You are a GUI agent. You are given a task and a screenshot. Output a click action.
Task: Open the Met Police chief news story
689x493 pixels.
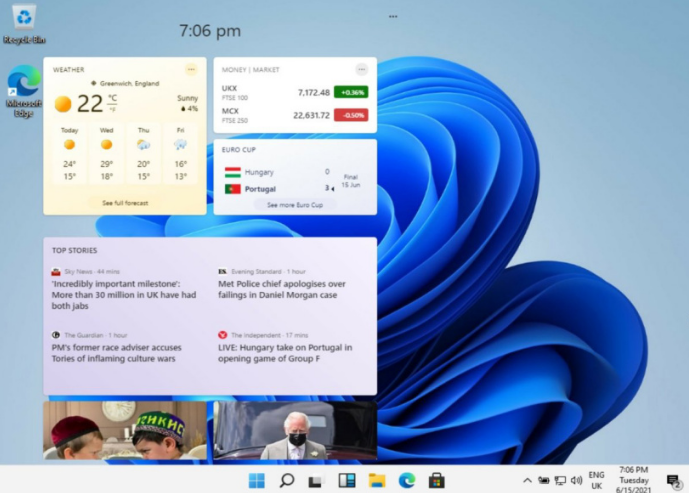tap(282, 289)
